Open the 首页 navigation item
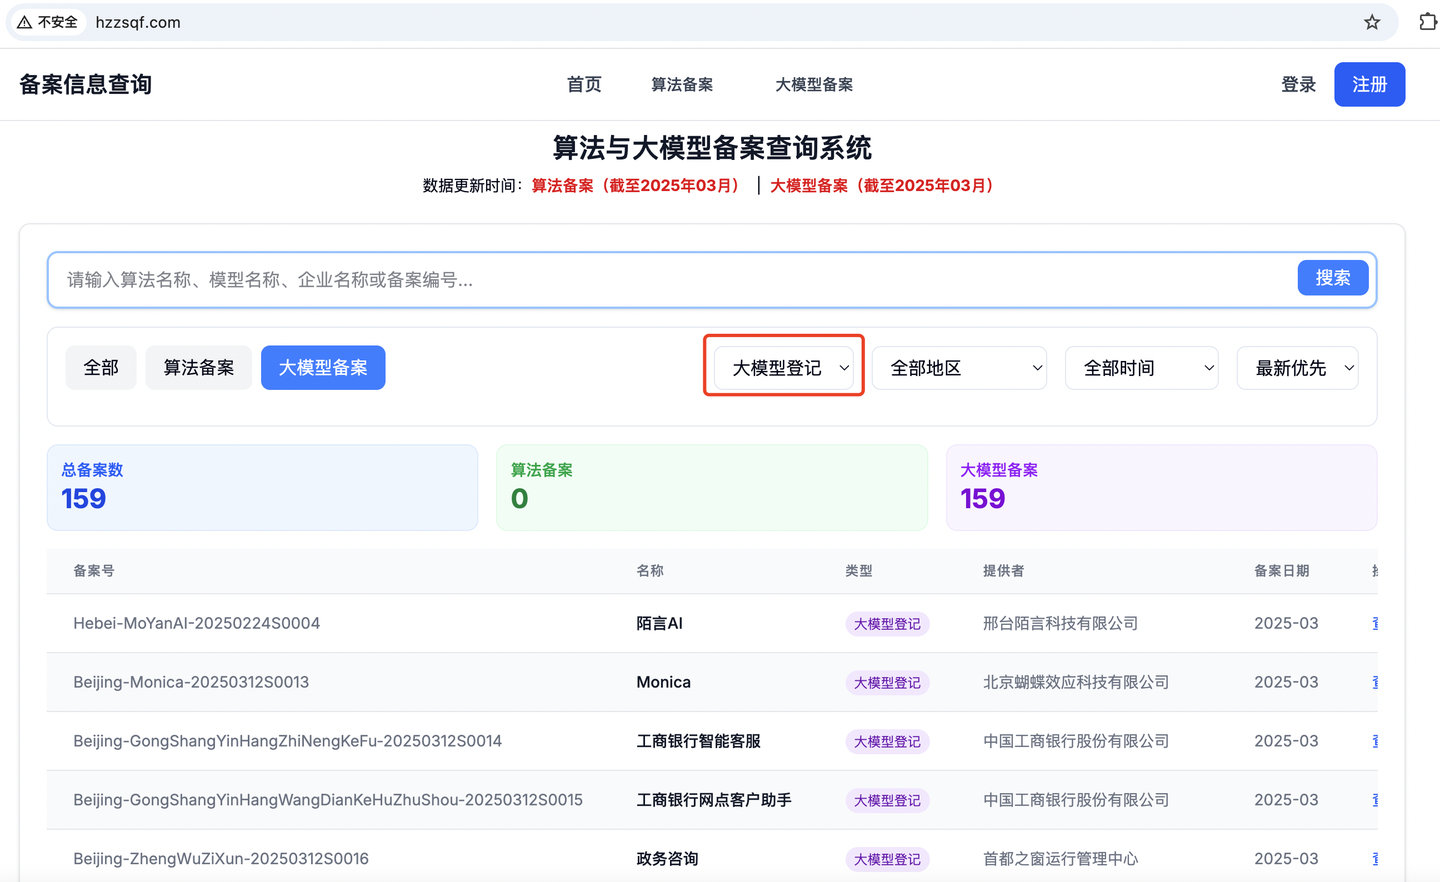The width and height of the screenshot is (1440, 882). tap(584, 85)
